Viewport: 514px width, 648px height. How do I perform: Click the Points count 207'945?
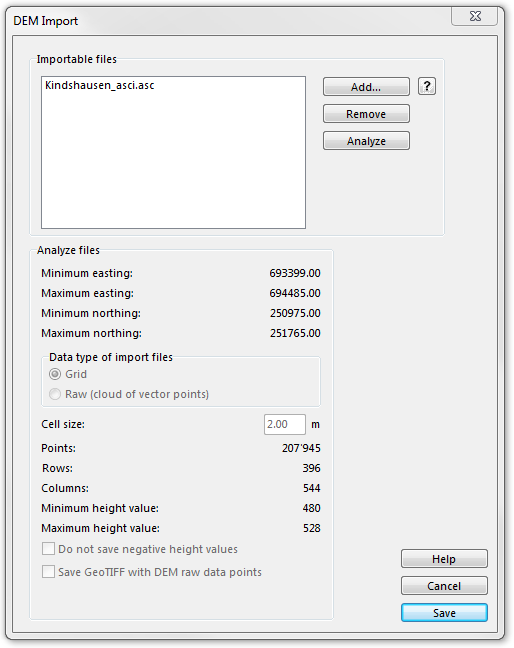point(301,448)
